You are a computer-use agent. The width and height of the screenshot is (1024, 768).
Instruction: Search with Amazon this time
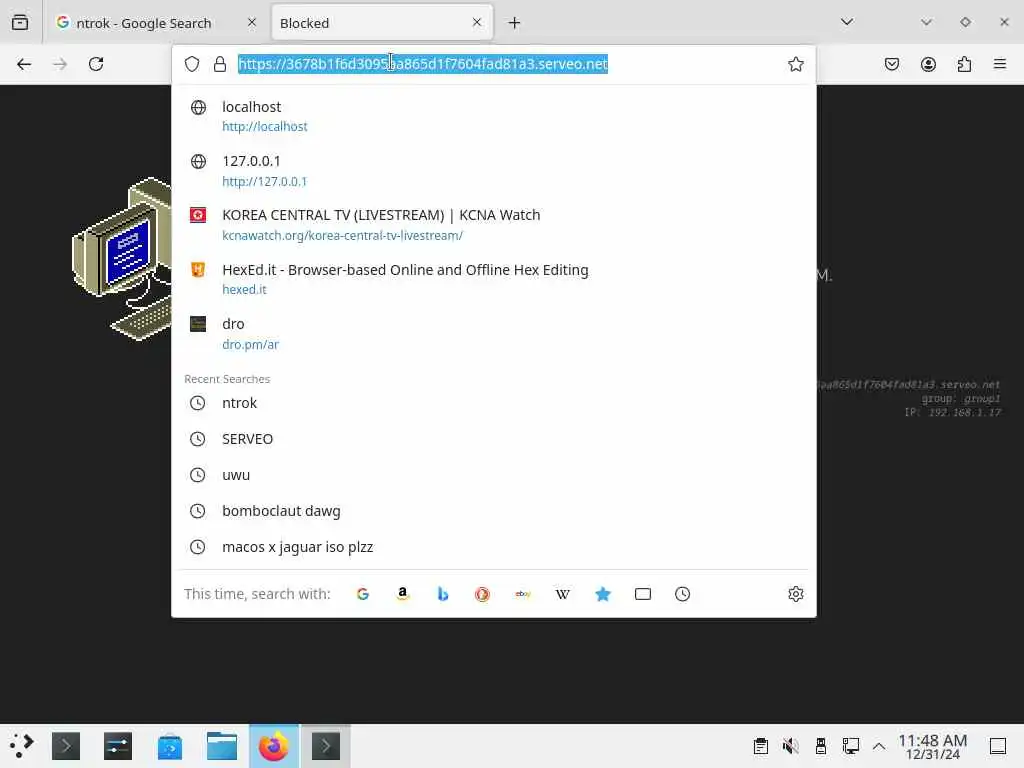click(403, 594)
